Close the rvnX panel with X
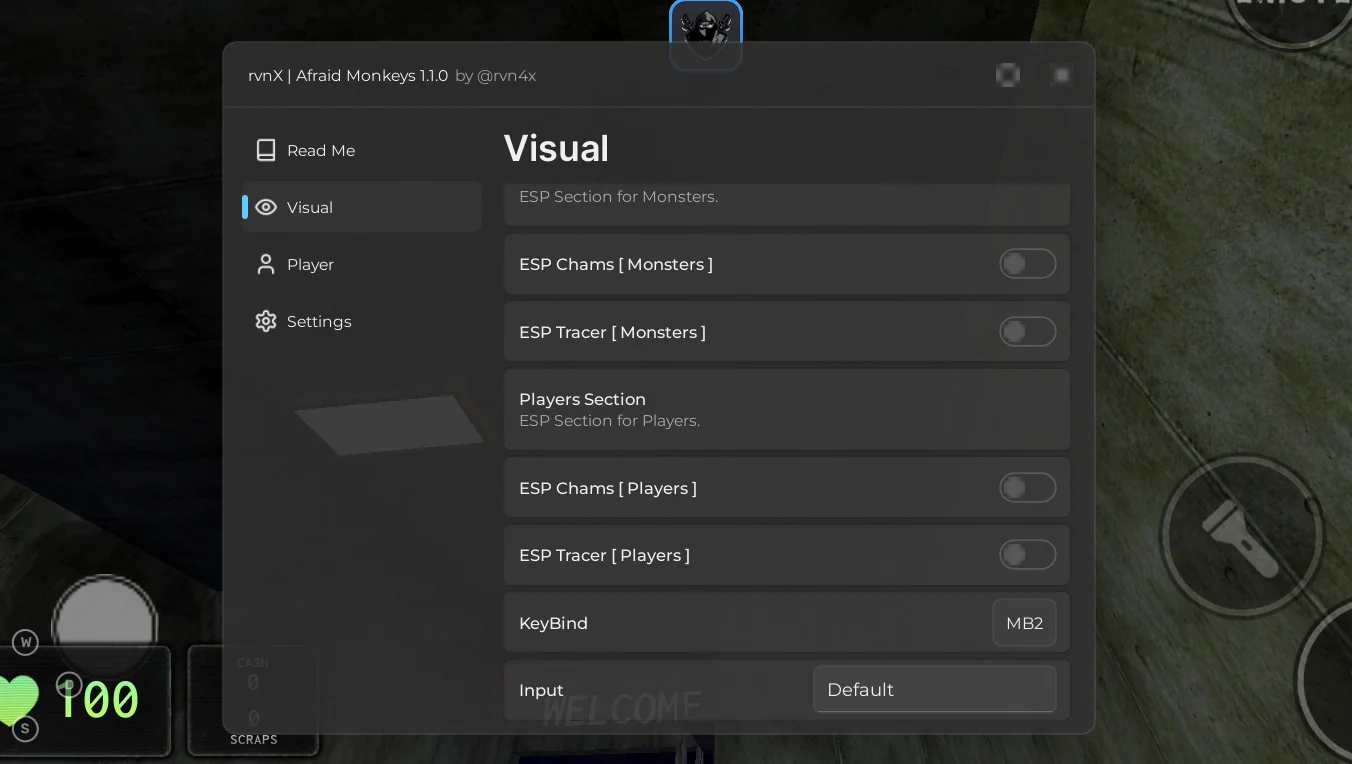 [1062, 75]
